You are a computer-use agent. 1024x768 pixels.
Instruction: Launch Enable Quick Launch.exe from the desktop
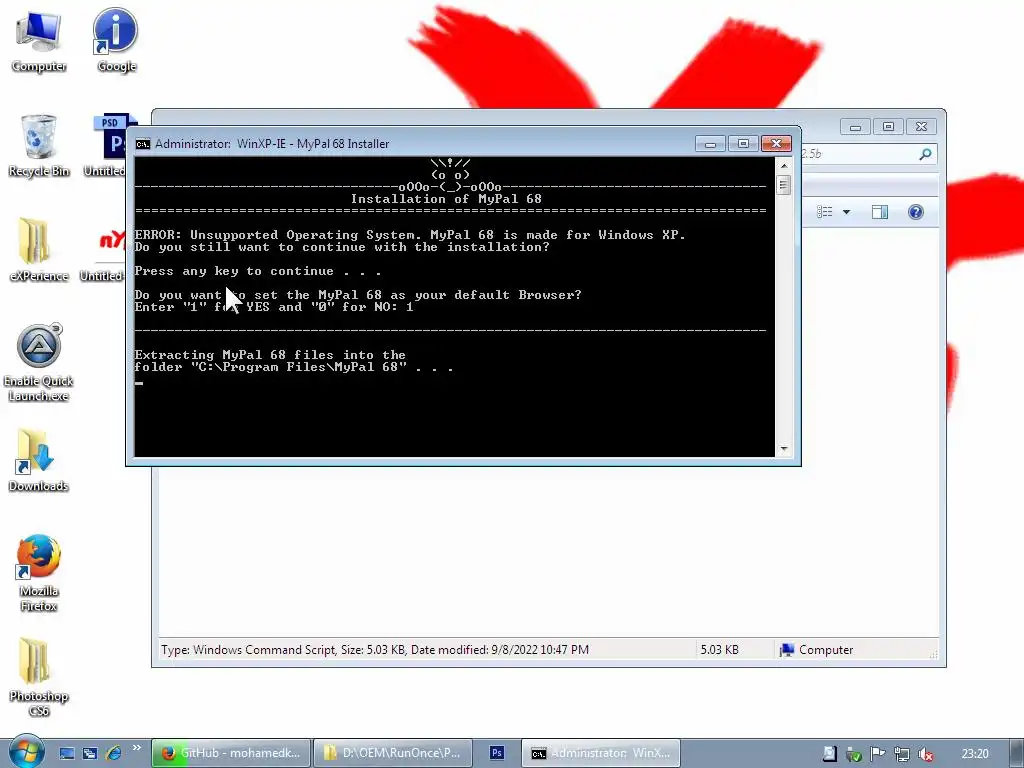pyautogui.click(x=39, y=362)
